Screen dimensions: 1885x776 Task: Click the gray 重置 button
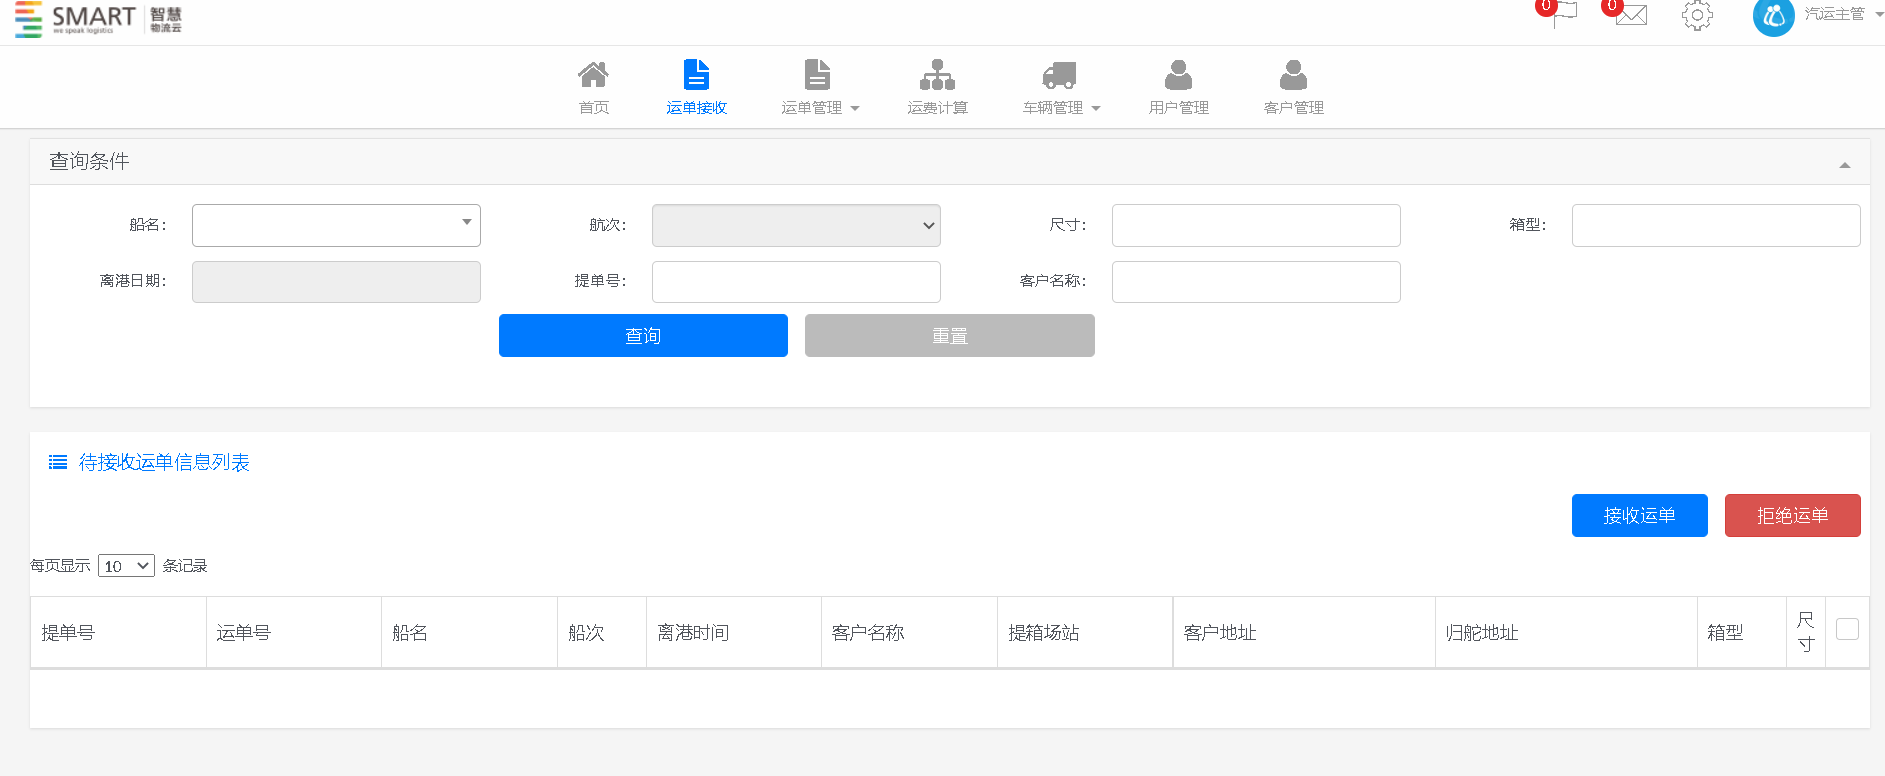(x=950, y=336)
